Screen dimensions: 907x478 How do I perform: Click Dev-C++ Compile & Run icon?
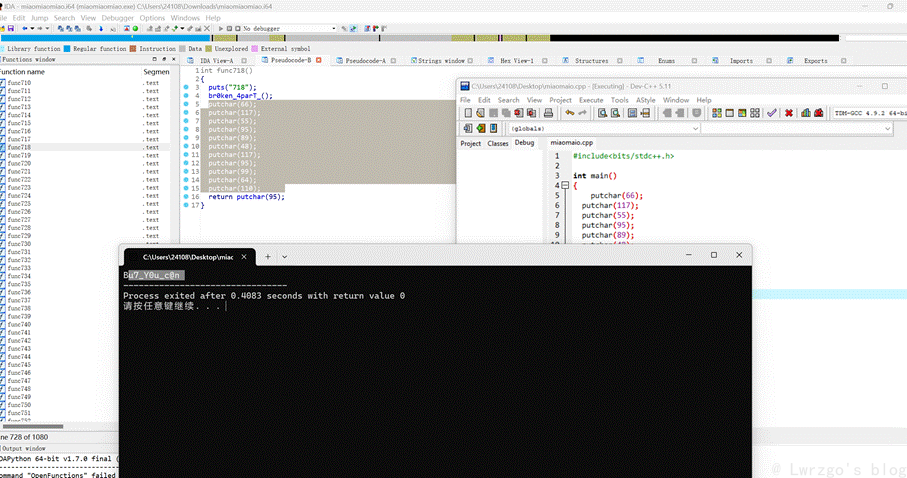pyautogui.click(x=742, y=113)
